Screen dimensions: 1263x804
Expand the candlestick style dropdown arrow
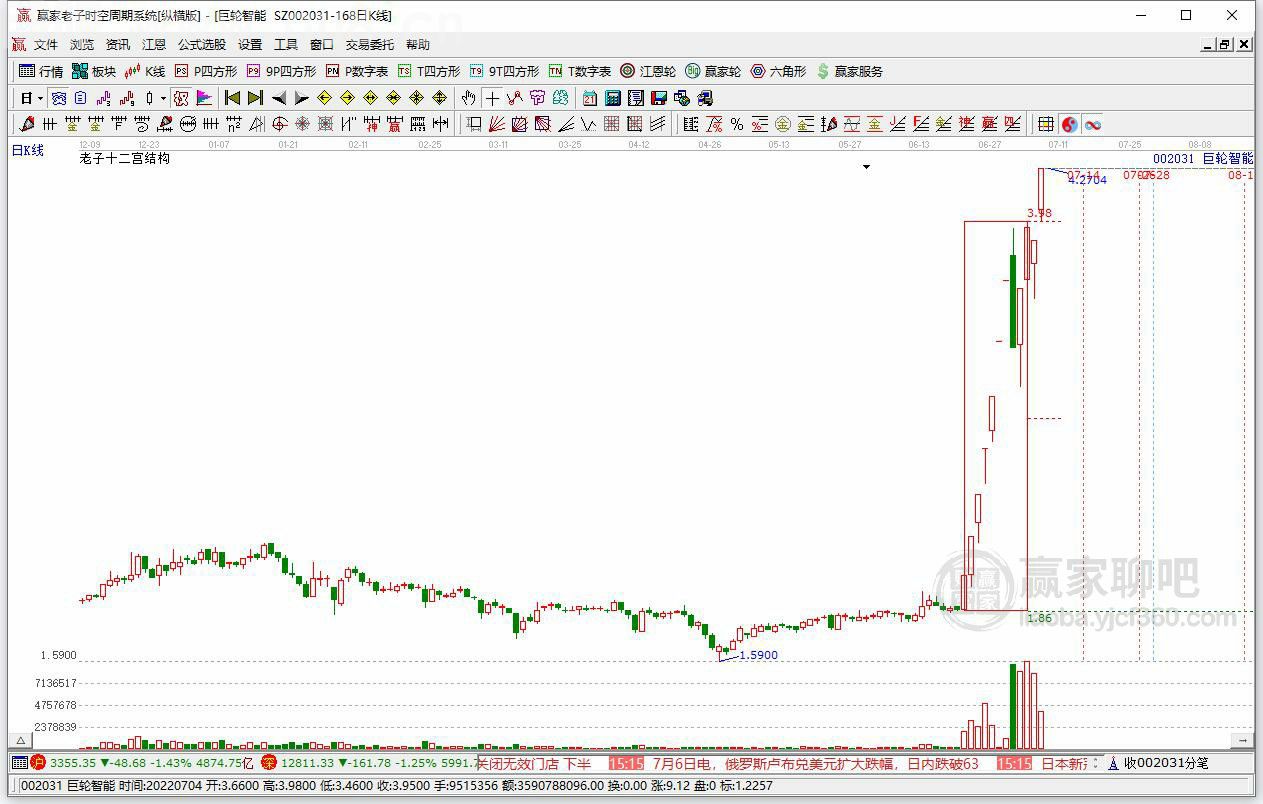coord(163,98)
